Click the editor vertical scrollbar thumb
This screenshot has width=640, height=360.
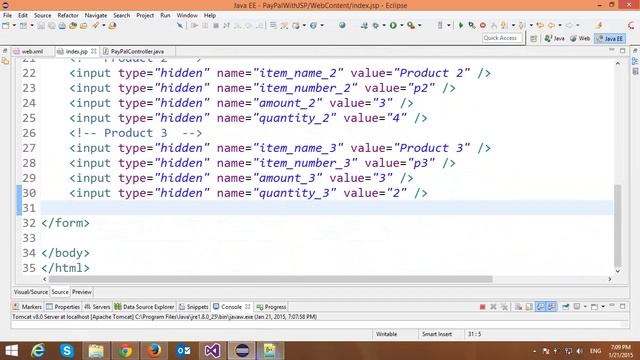(x=618, y=225)
